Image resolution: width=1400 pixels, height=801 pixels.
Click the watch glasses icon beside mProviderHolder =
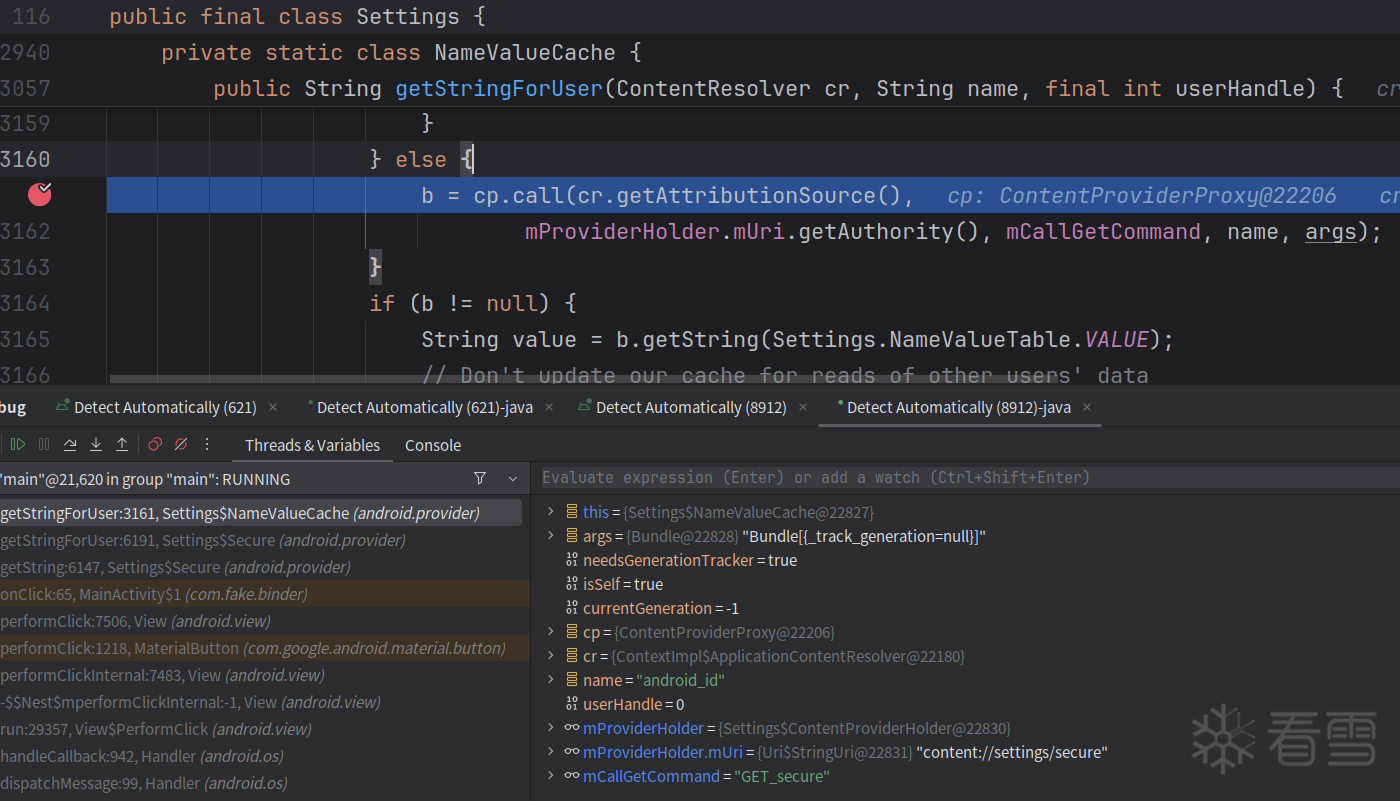click(x=572, y=728)
